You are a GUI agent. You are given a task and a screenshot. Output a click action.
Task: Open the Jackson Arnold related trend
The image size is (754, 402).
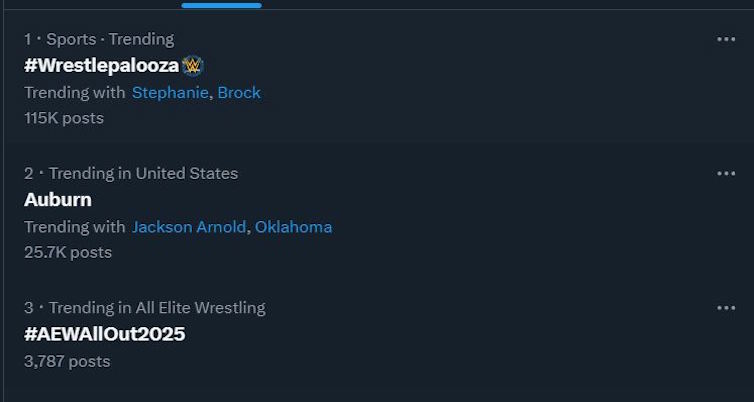[188, 227]
